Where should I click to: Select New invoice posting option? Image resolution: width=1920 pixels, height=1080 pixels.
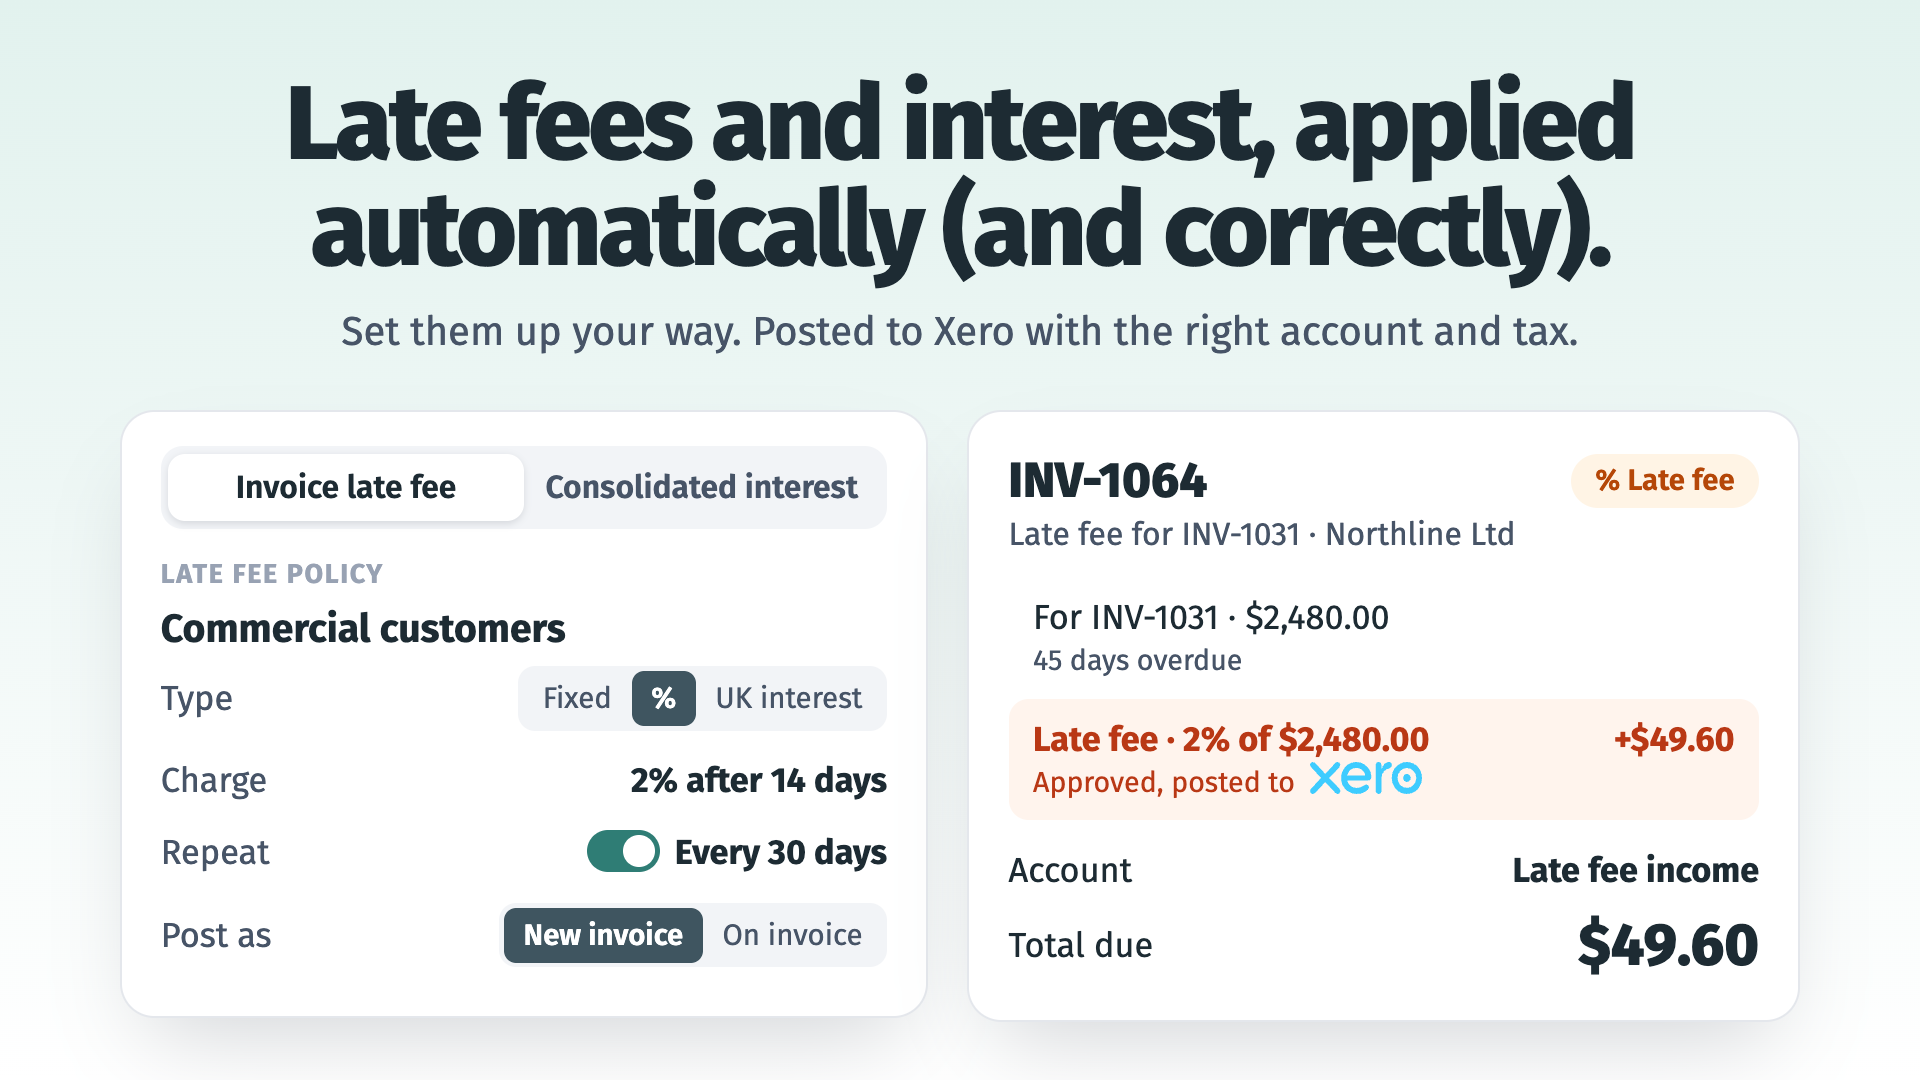603,935
